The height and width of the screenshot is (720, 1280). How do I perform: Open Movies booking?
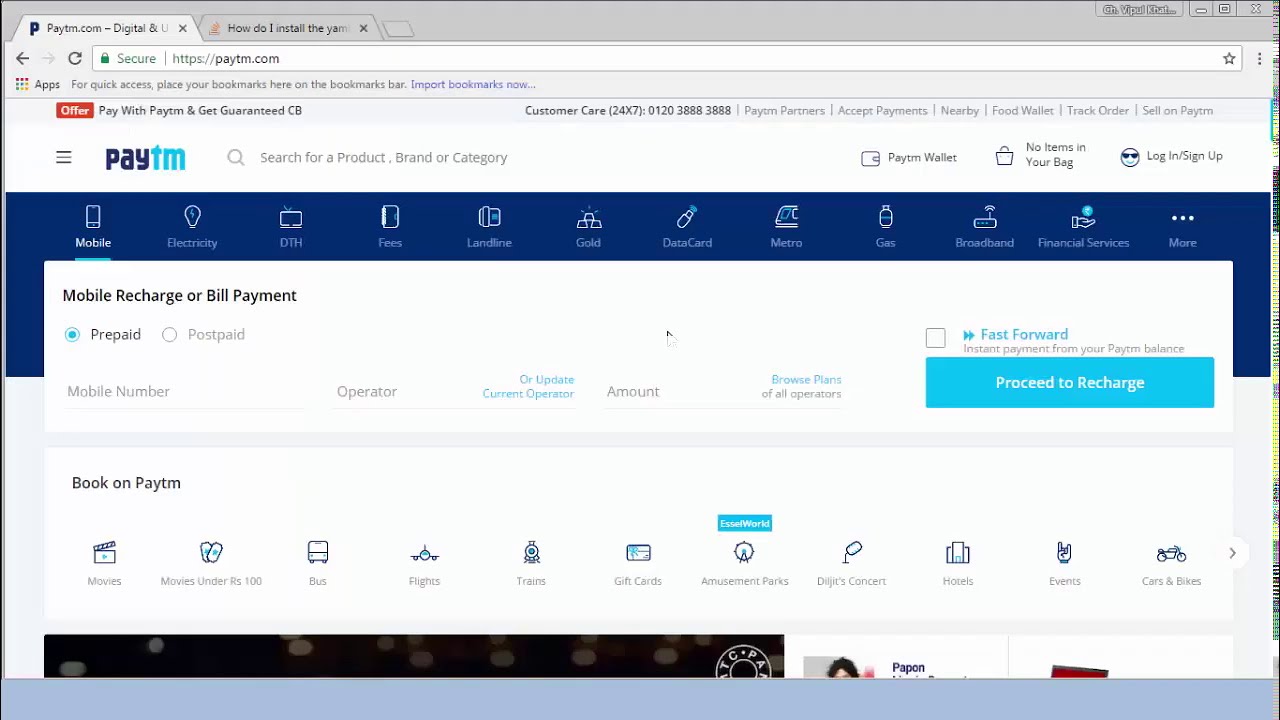[104, 563]
